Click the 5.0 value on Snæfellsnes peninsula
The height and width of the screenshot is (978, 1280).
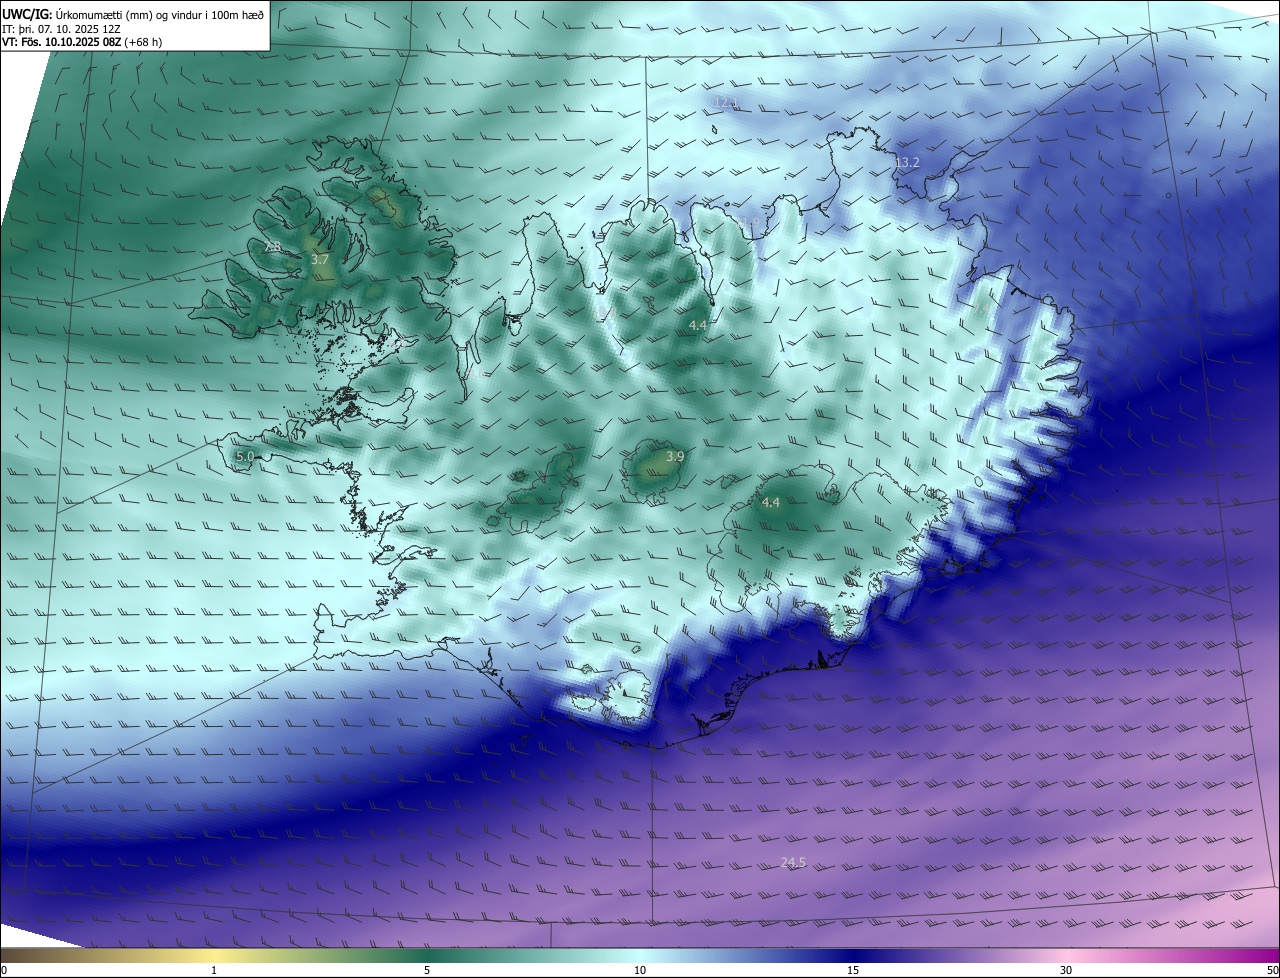[245, 456]
